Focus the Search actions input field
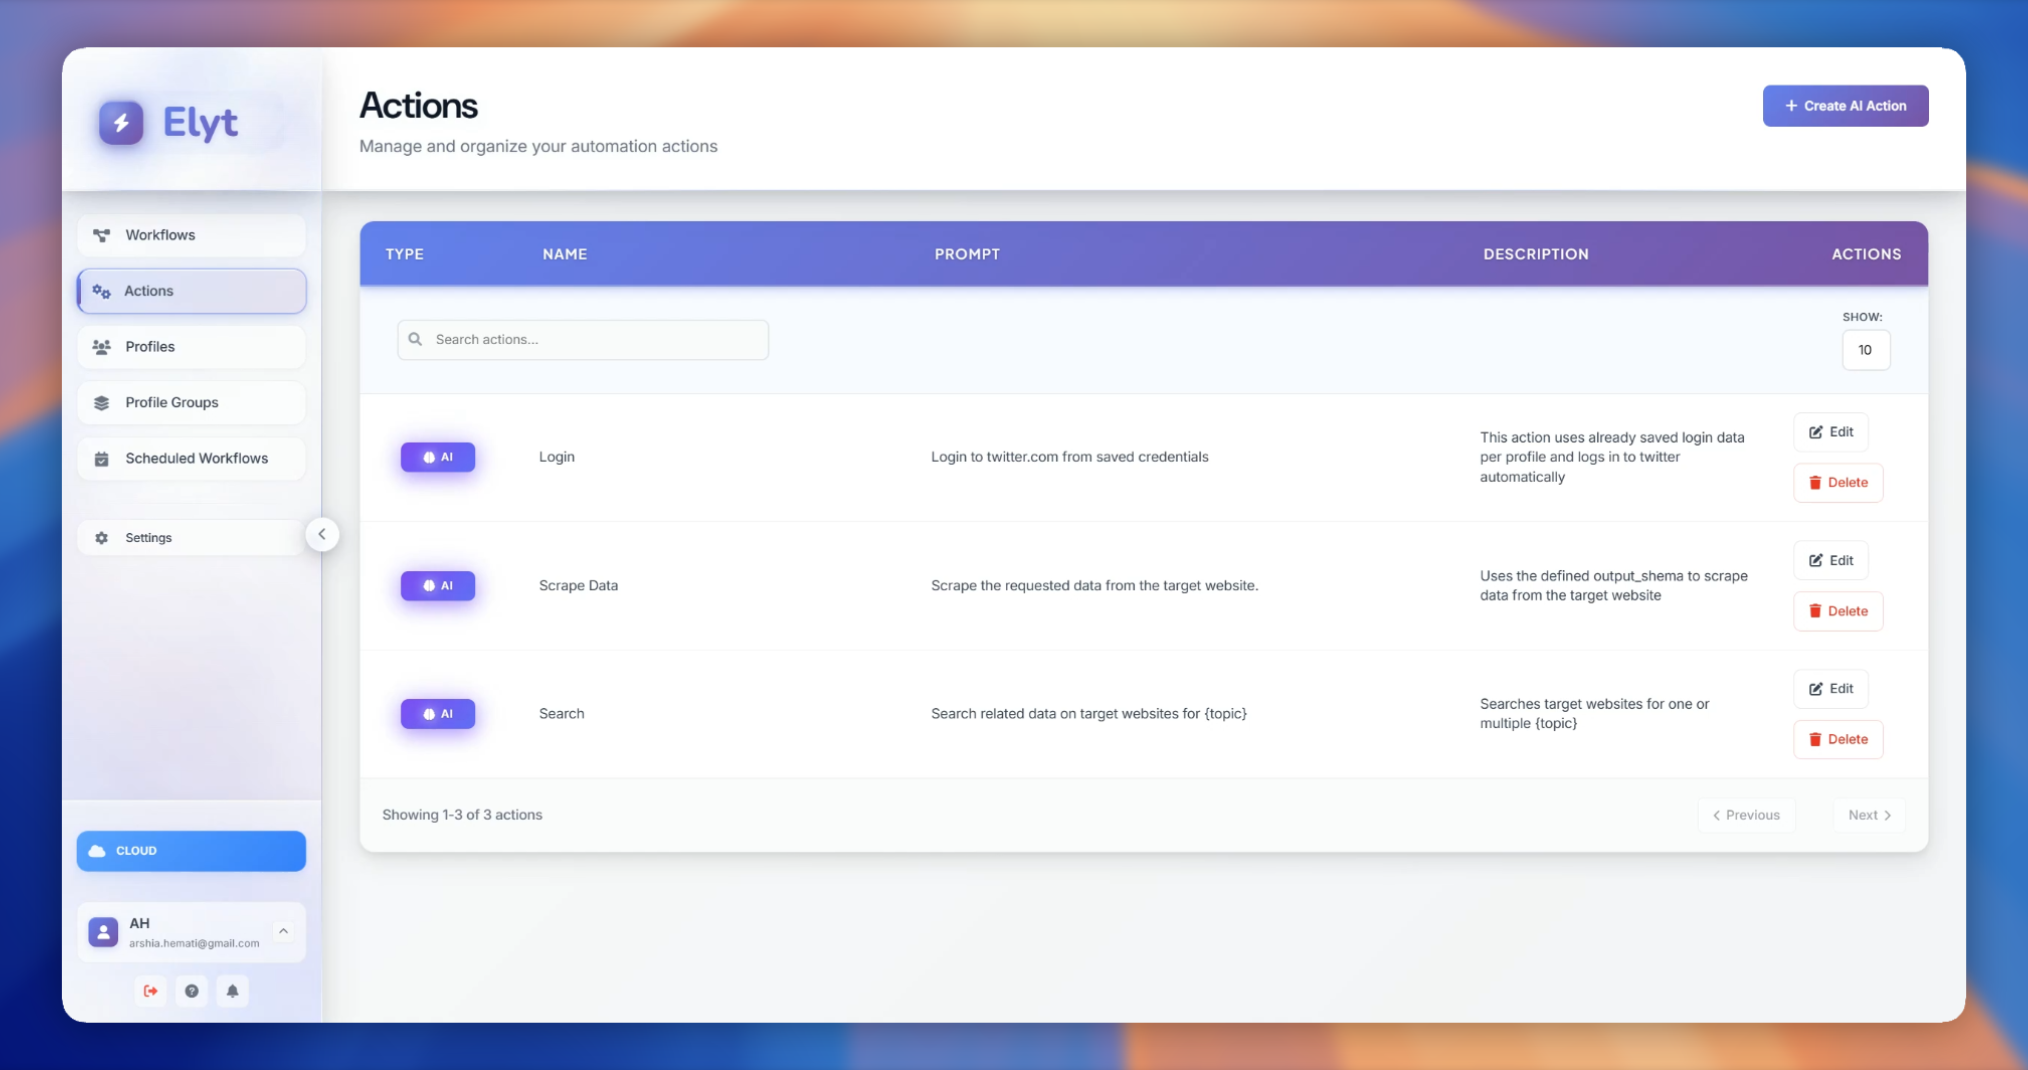Screen dimensions: 2028x1070 595,340
